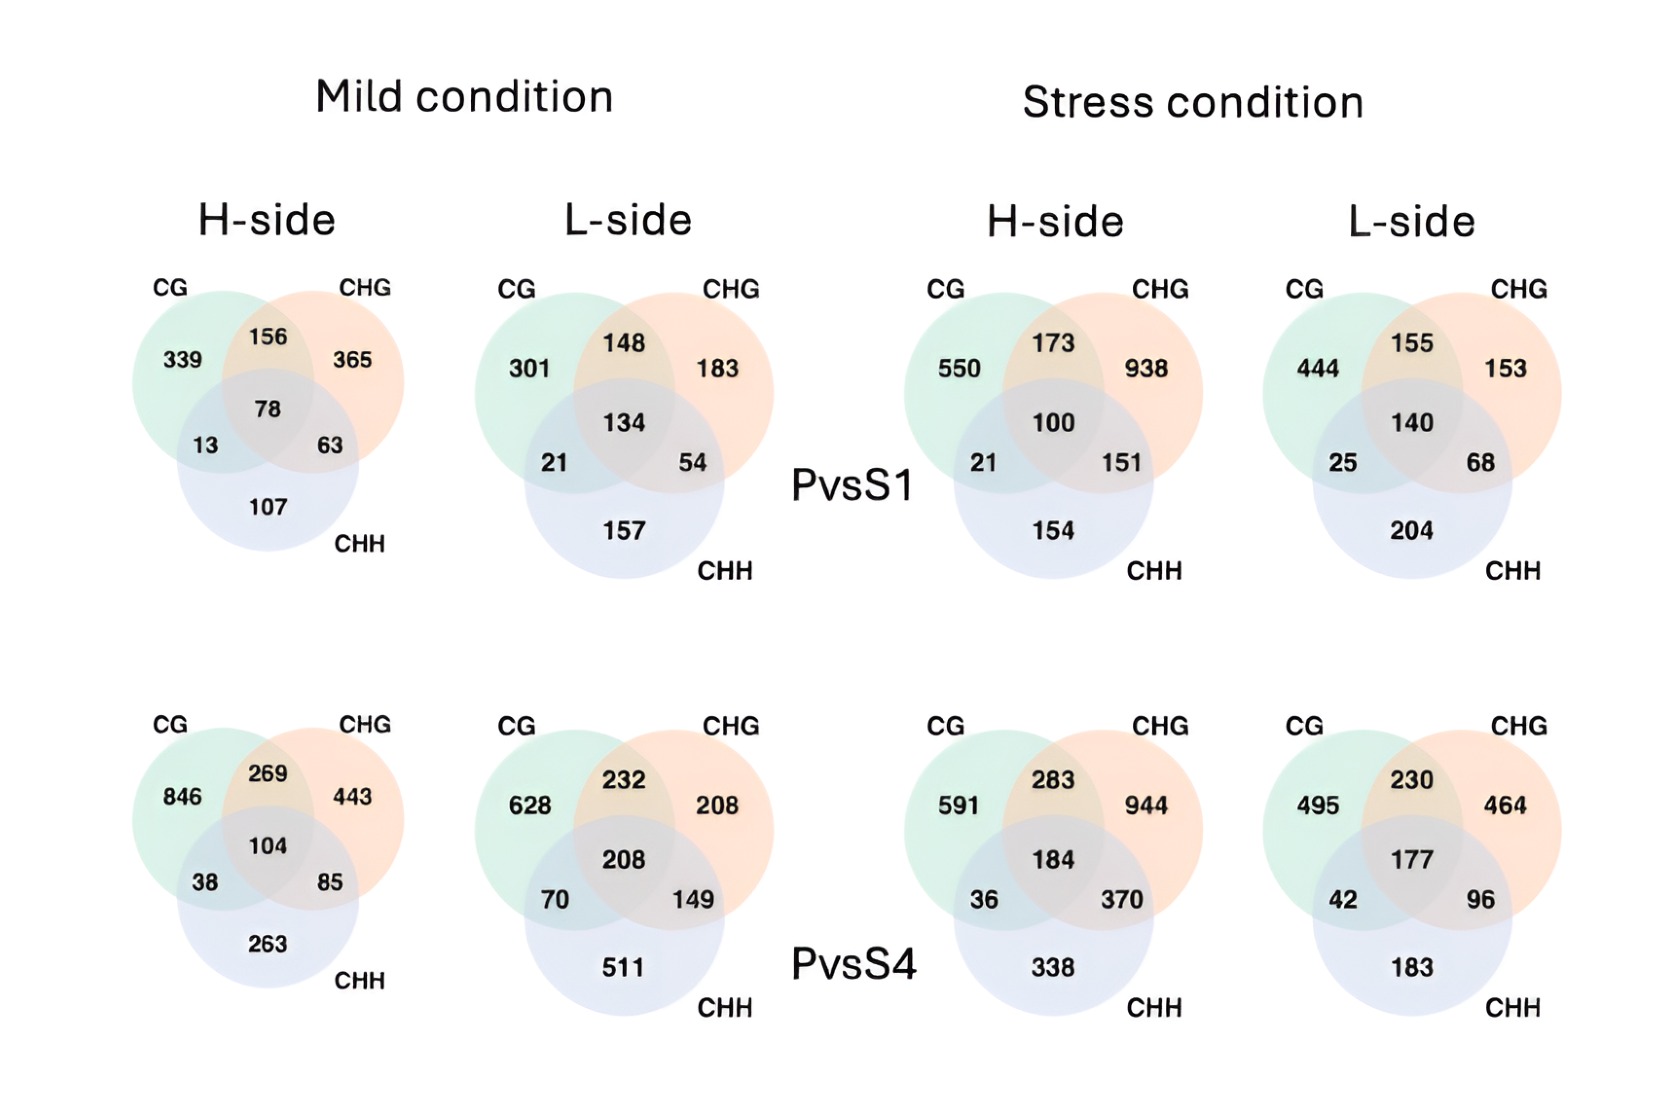Click the value 370 overlap region
This screenshot has height=1119, width=1680.
coord(1122,900)
